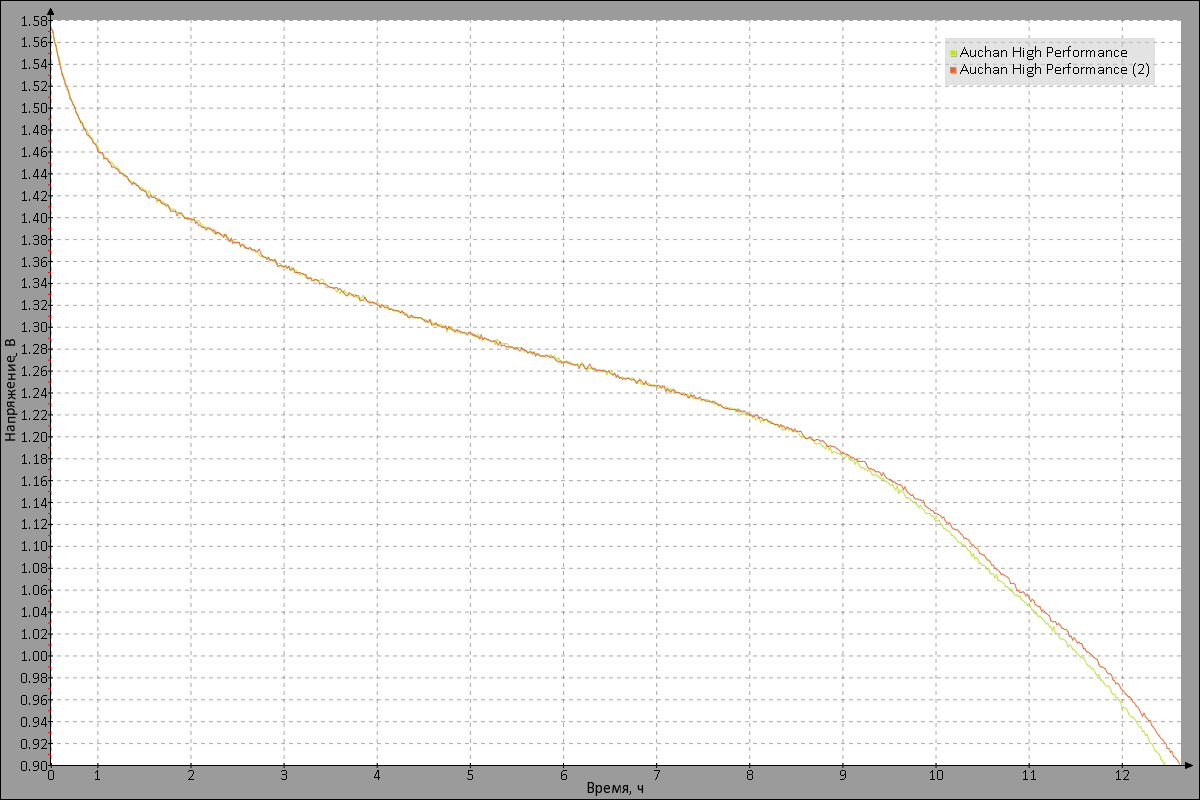
Task: Click the 1.50 voltage axis label
Action: click(33, 108)
